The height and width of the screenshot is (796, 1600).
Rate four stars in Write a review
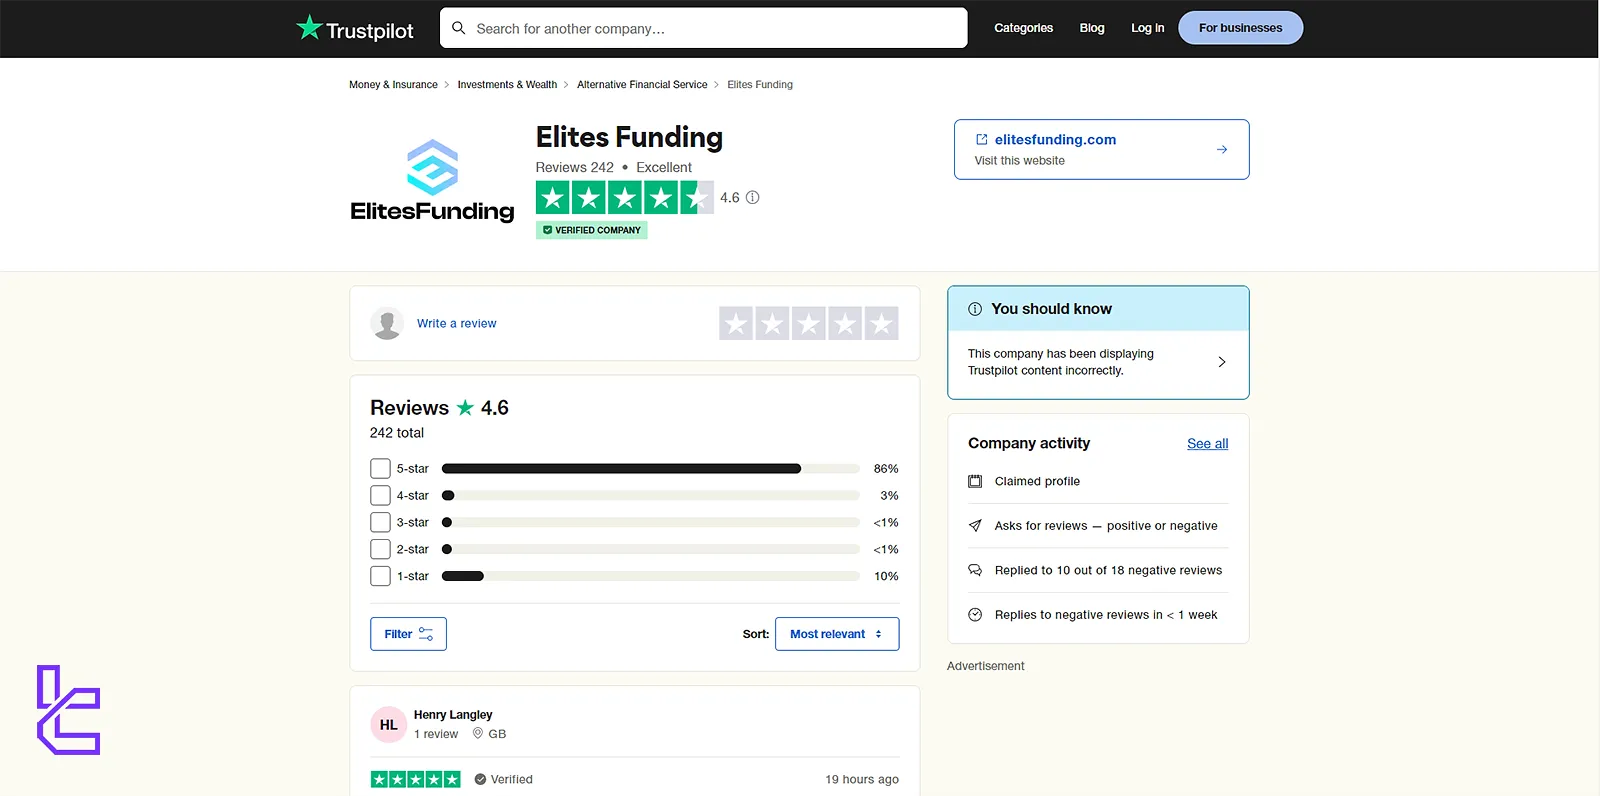845,323
